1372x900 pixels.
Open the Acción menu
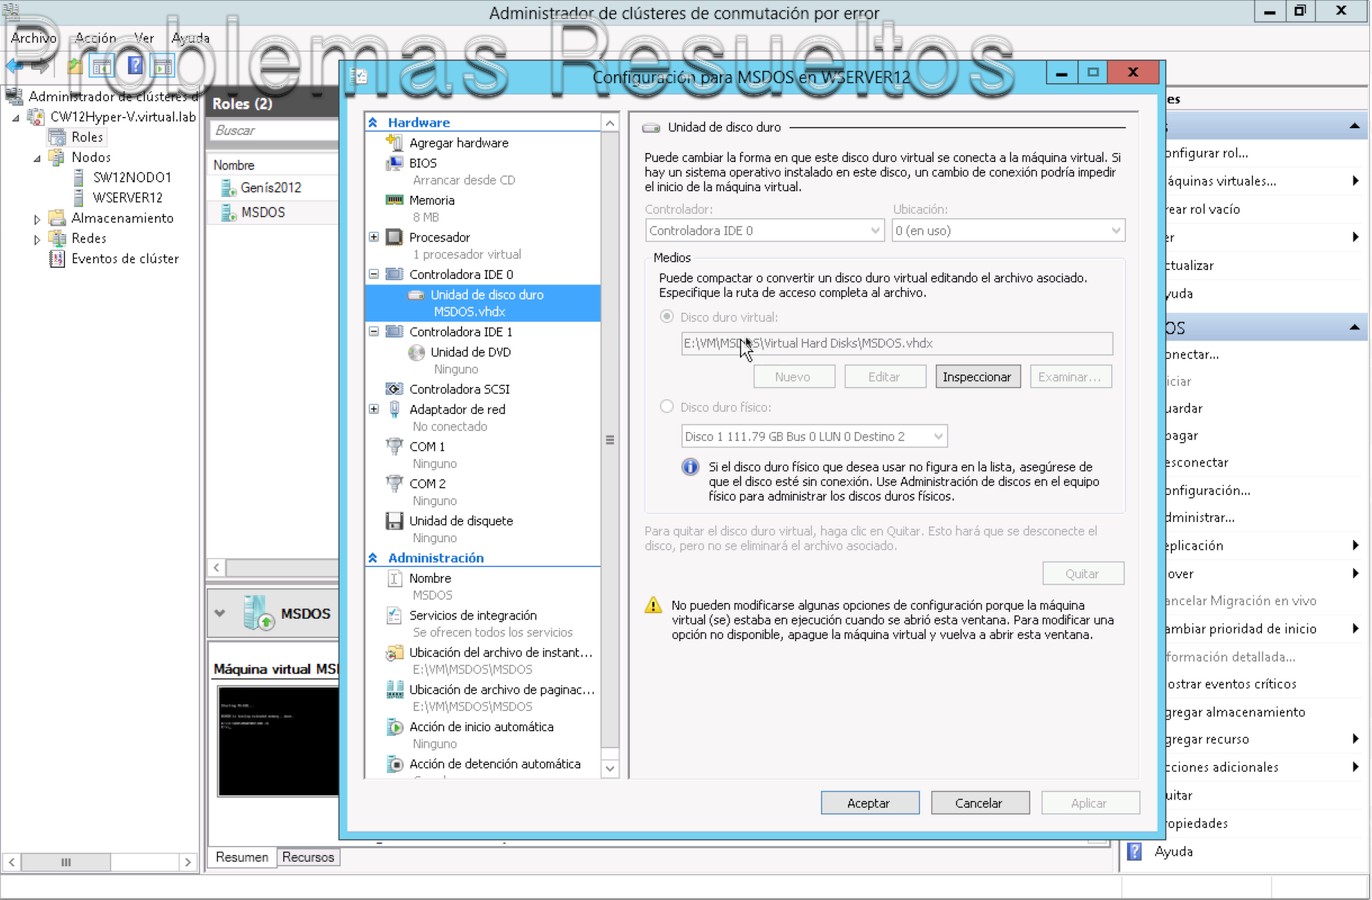click(96, 38)
